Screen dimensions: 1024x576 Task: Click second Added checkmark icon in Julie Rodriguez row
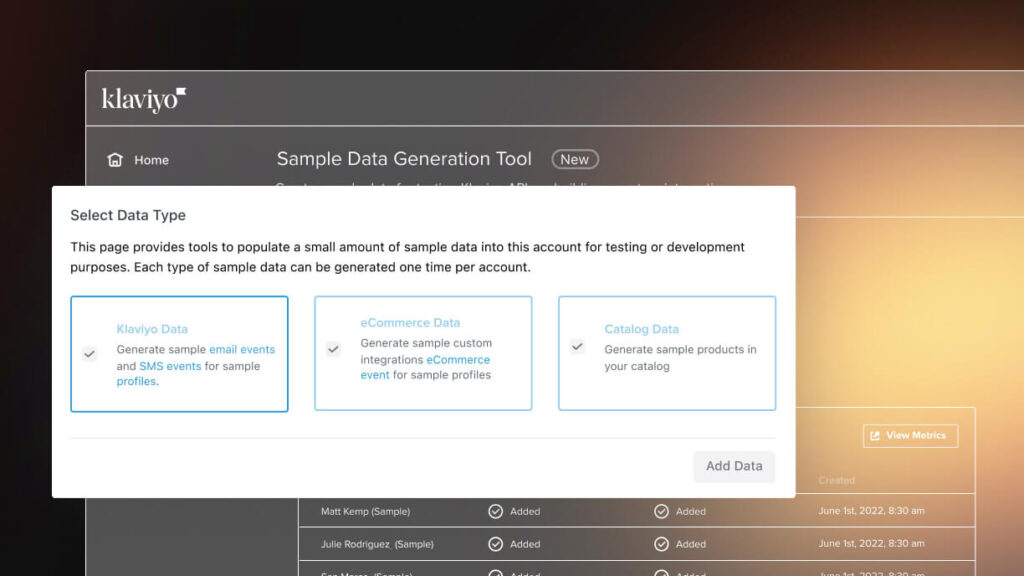(x=661, y=544)
